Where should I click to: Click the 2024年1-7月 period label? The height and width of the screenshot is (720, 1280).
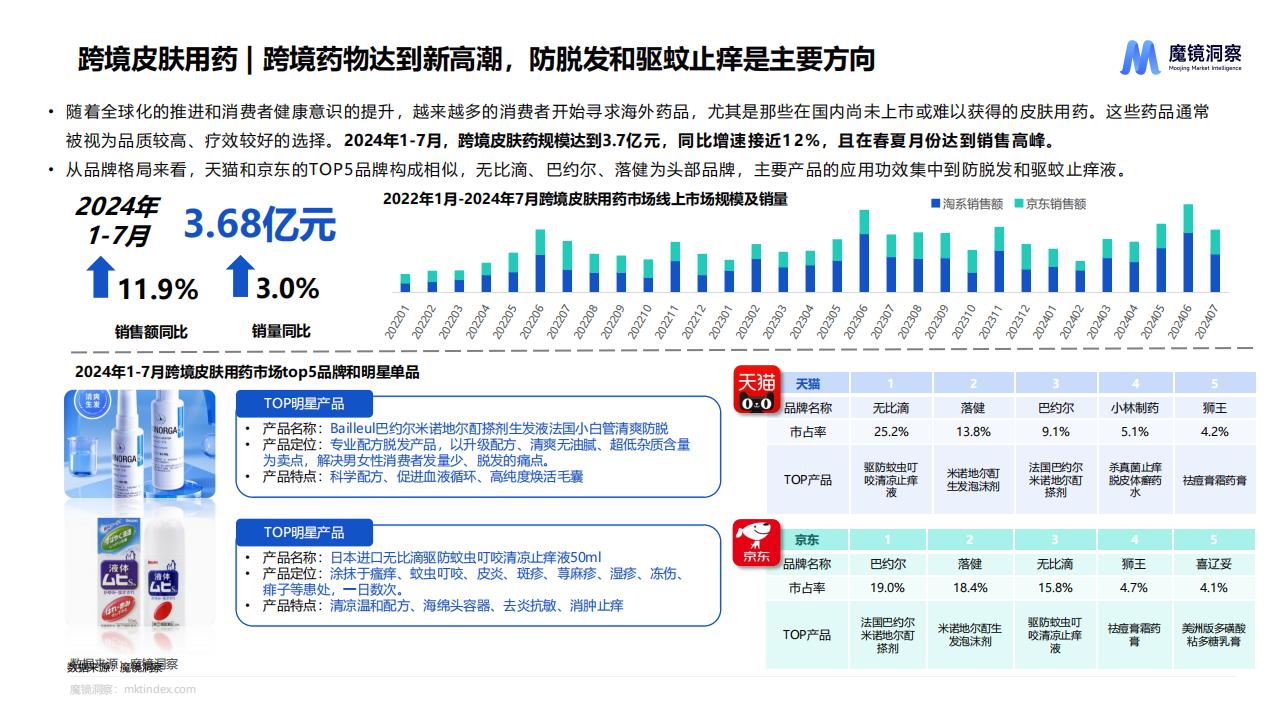click(116, 221)
